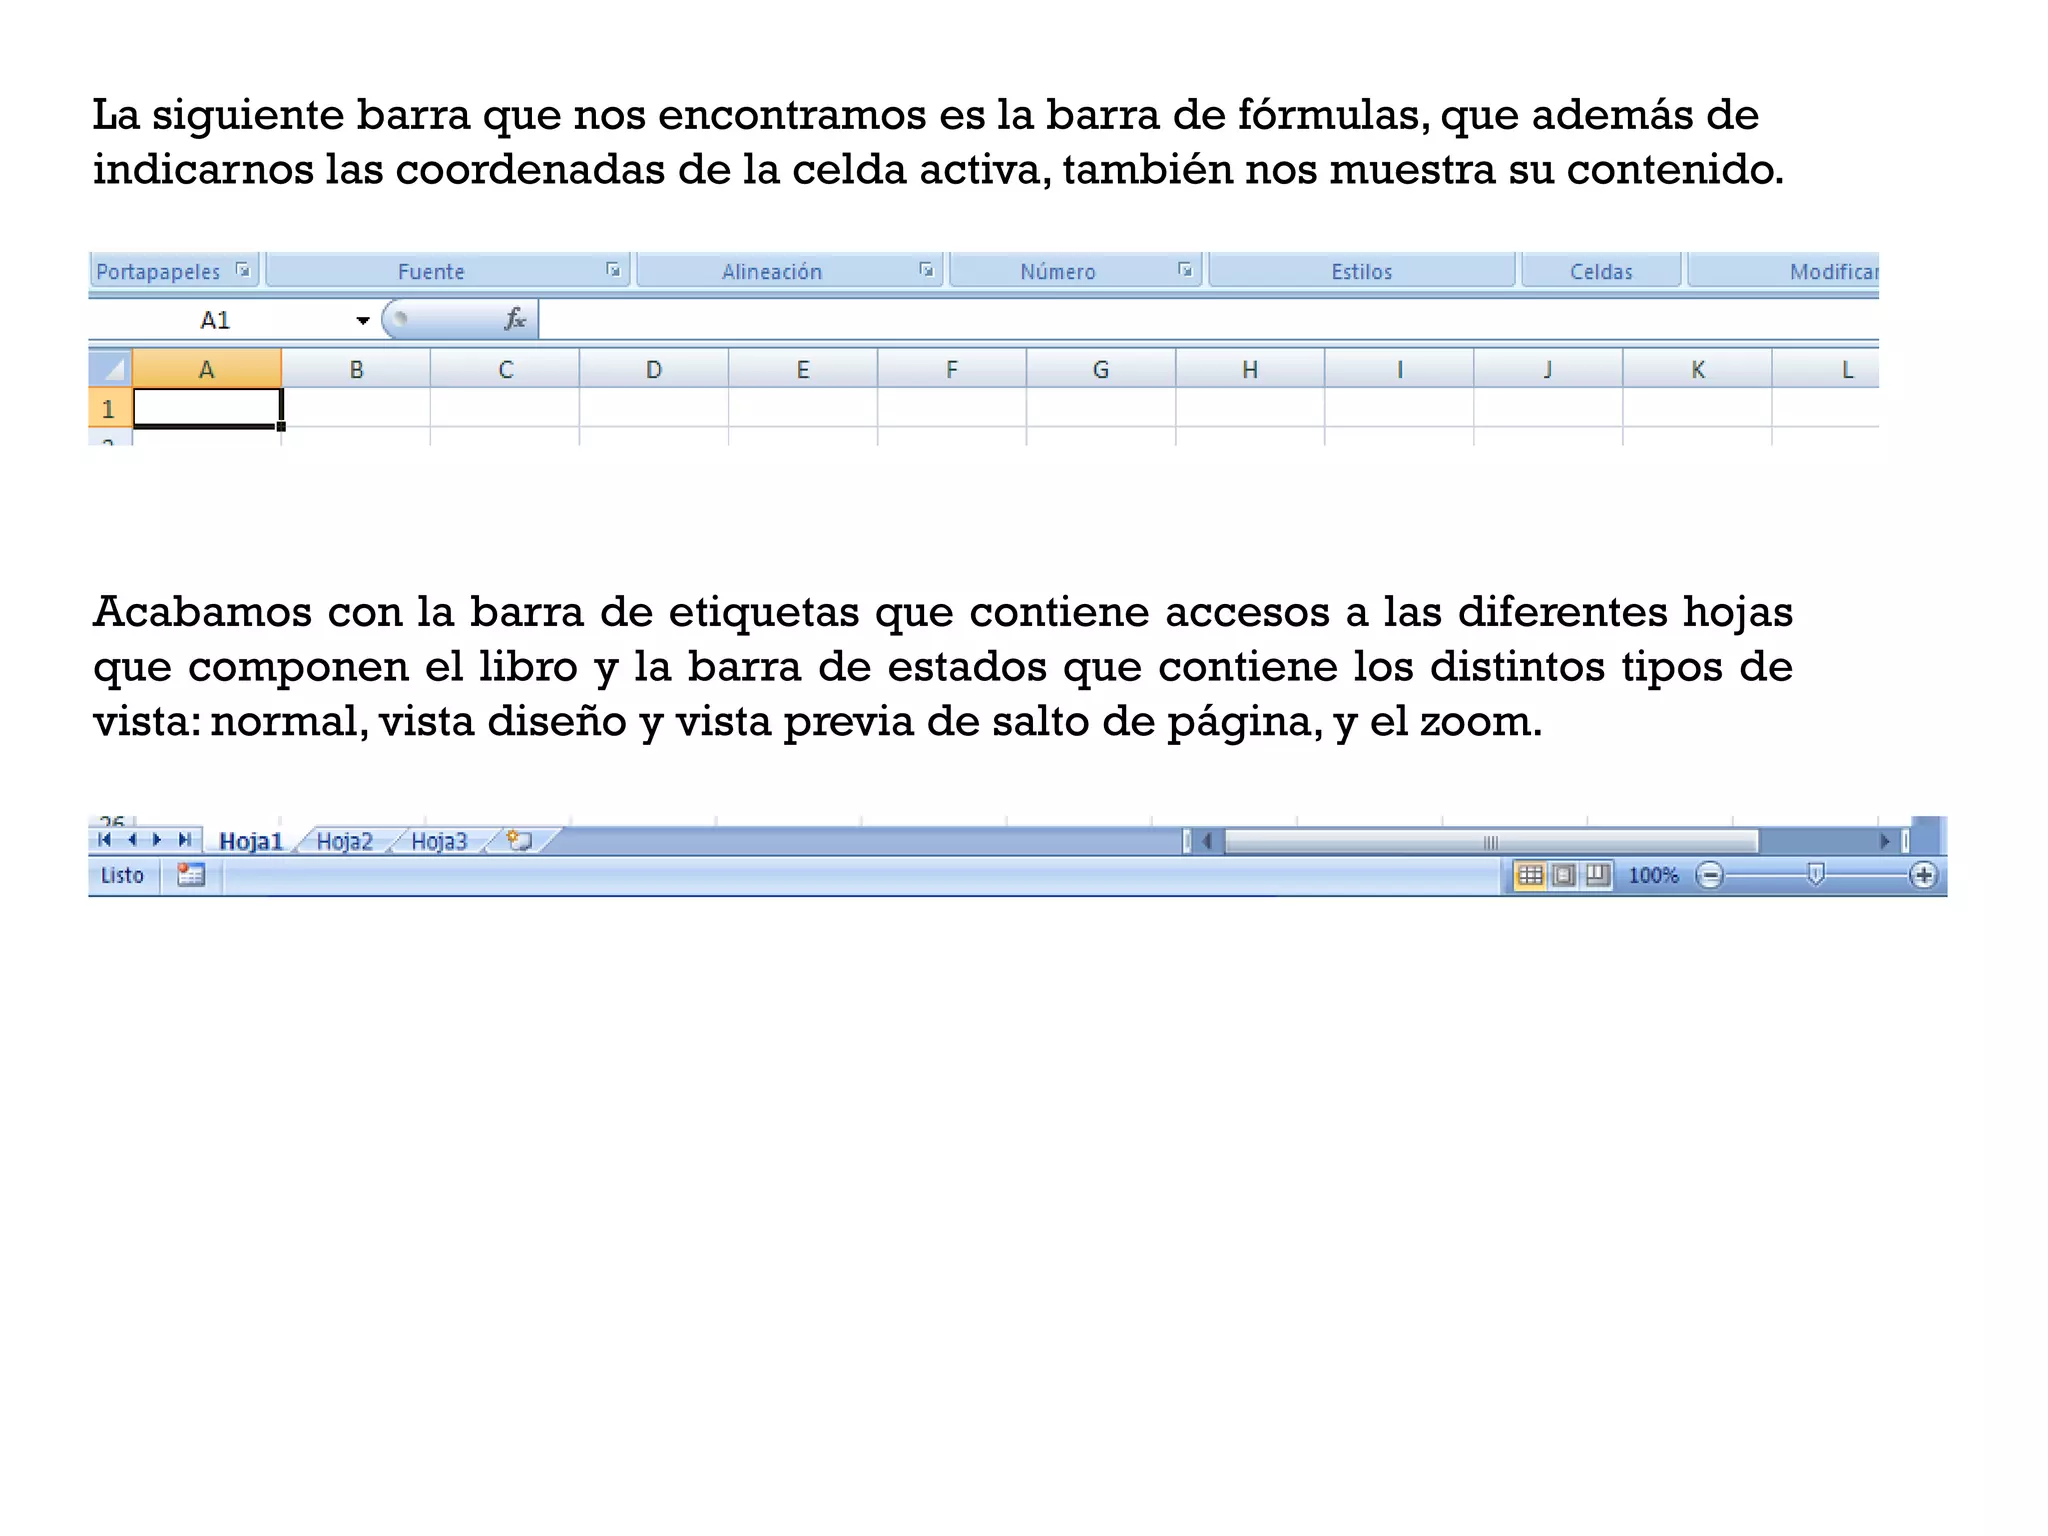
Task: Click the Estilos group label
Action: (x=1361, y=271)
